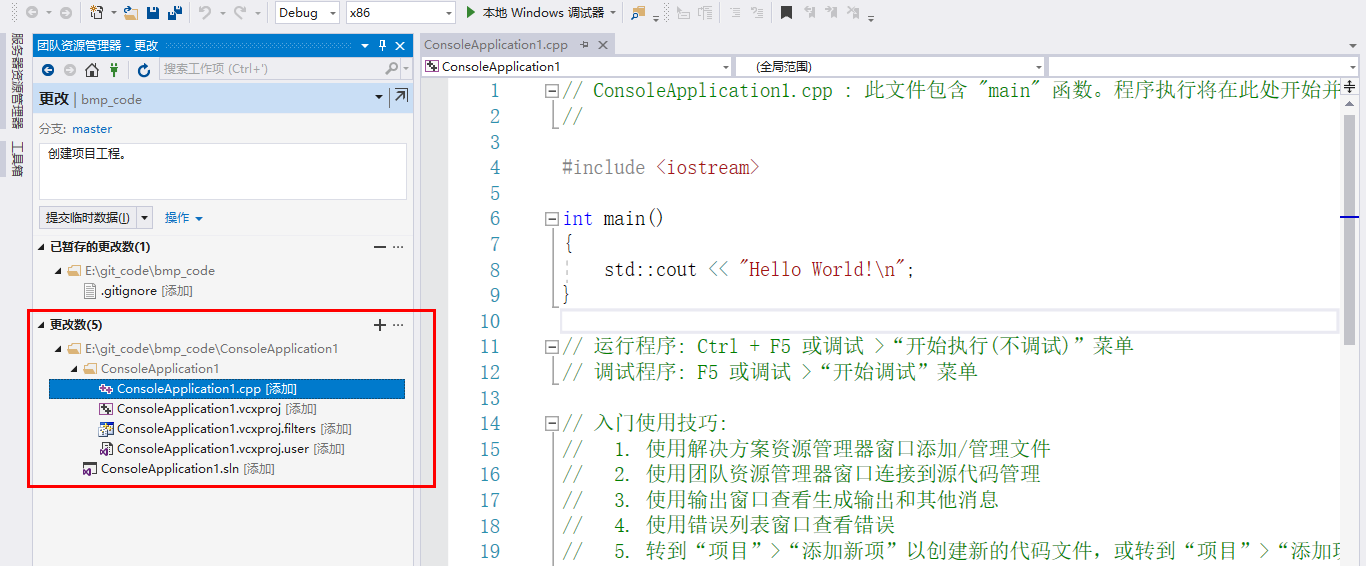Screen dimensions: 1366x566
Task: Click the find in files toolbar icon
Action: (638, 13)
